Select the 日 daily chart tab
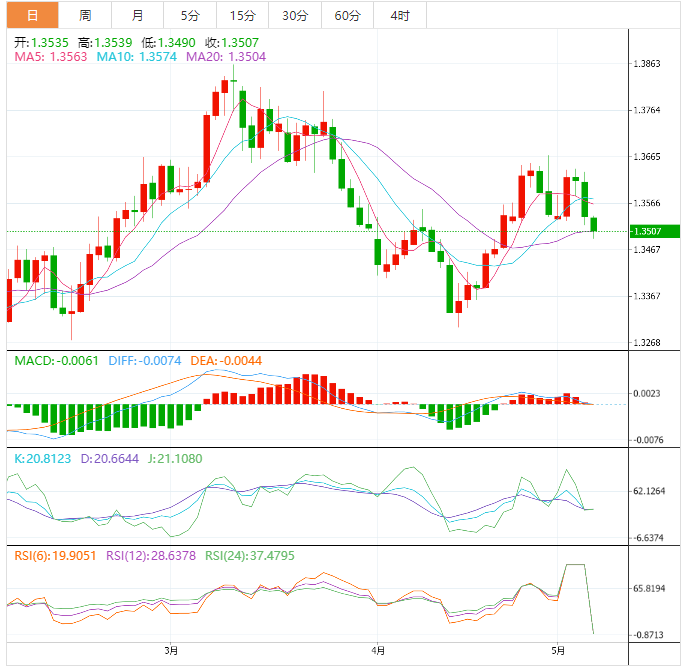 pyautogui.click(x=33, y=15)
